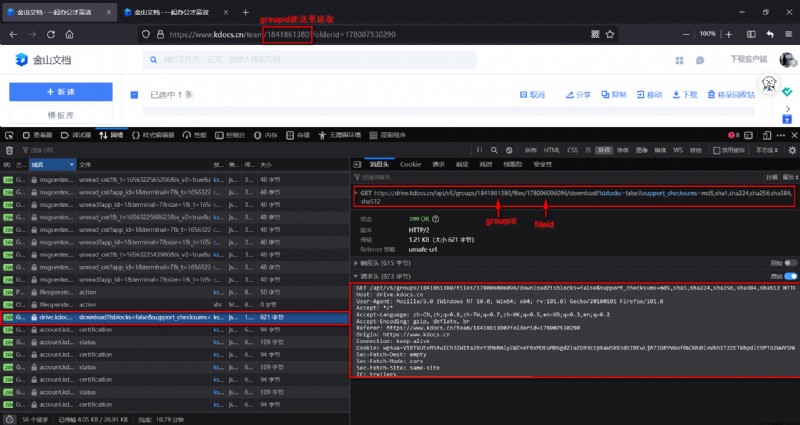Open network settings with the gear icon
This screenshot has width=800, height=425.
click(x=792, y=150)
